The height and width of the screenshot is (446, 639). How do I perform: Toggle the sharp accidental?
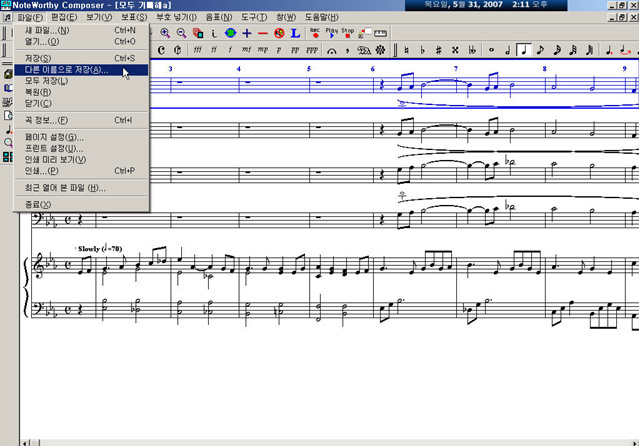coord(438,50)
